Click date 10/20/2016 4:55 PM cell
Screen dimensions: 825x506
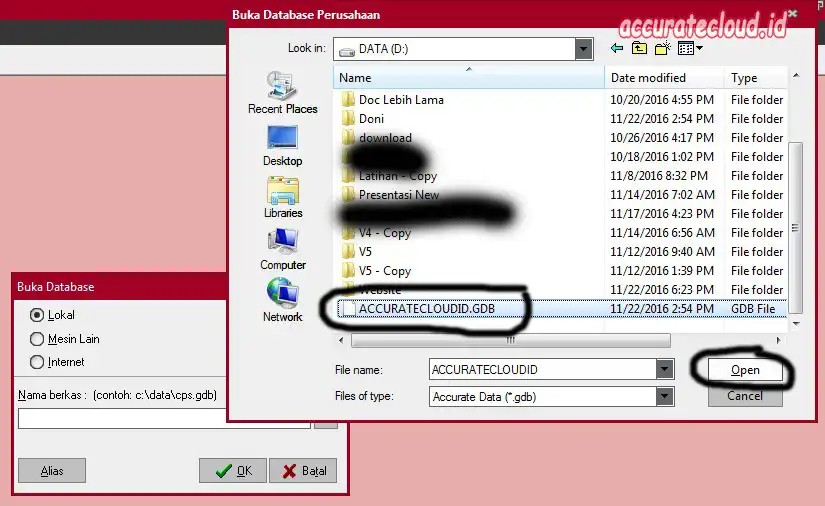(662, 99)
